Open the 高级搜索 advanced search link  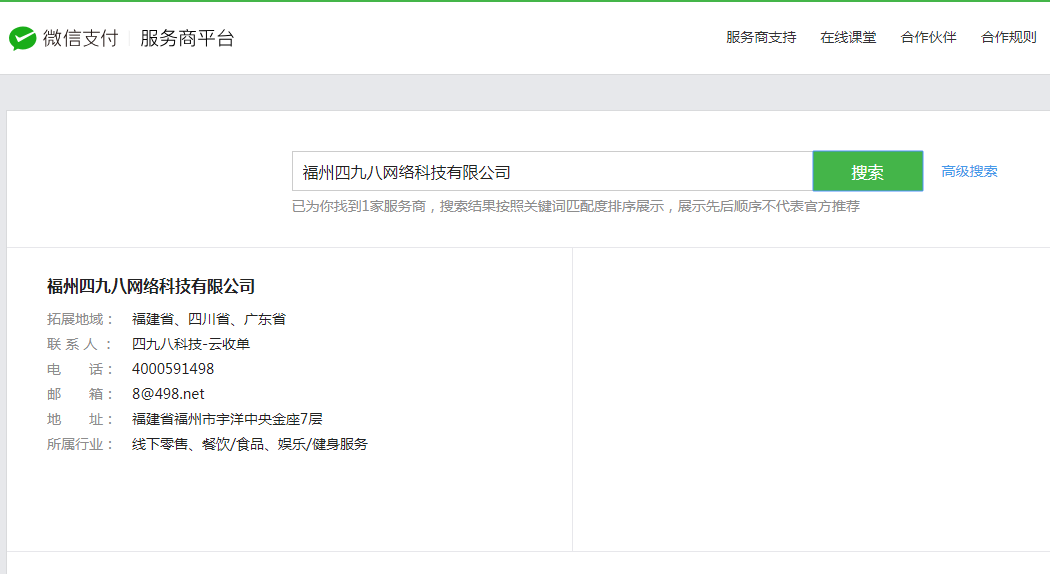[969, 171]
